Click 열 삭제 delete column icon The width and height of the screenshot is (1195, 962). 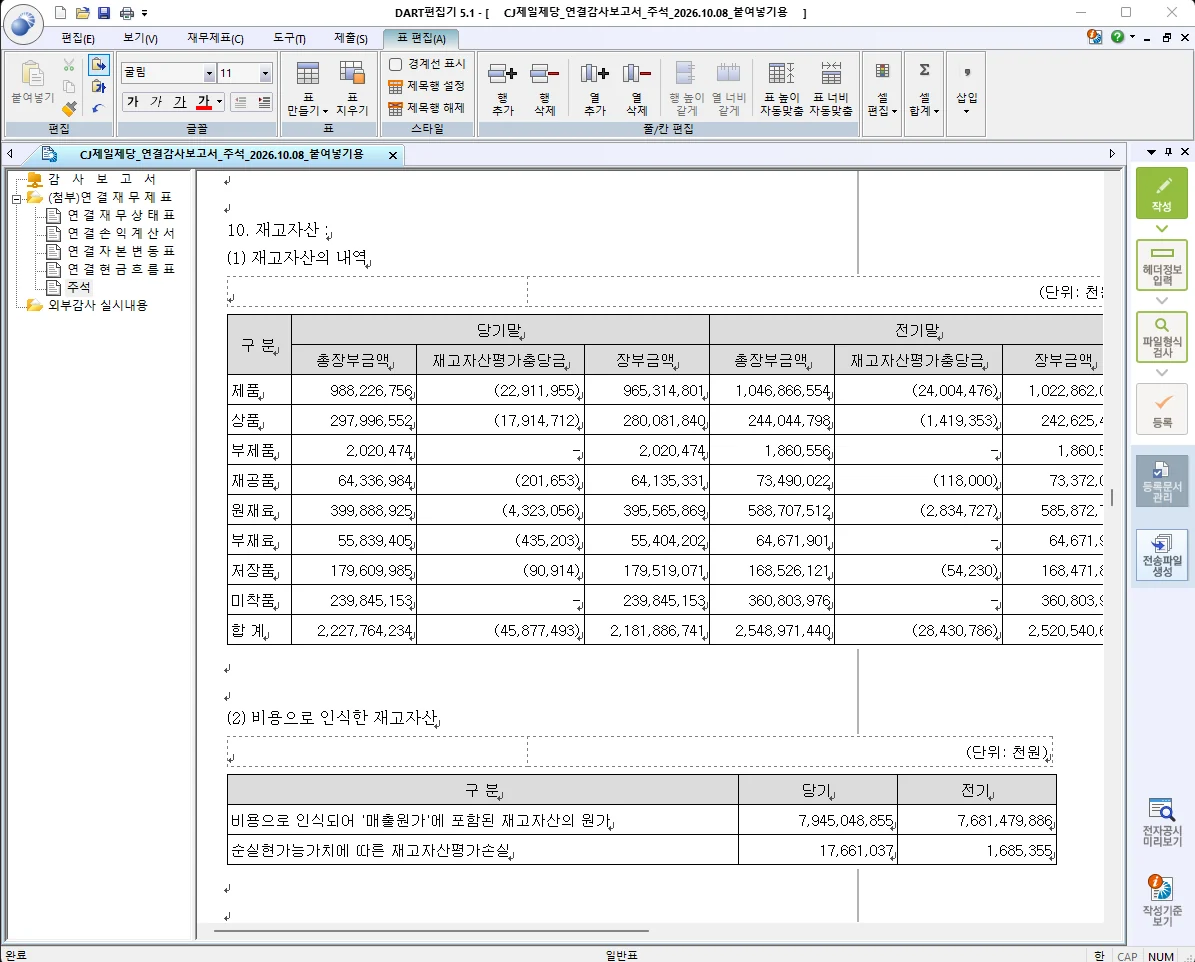pos(636,88)
